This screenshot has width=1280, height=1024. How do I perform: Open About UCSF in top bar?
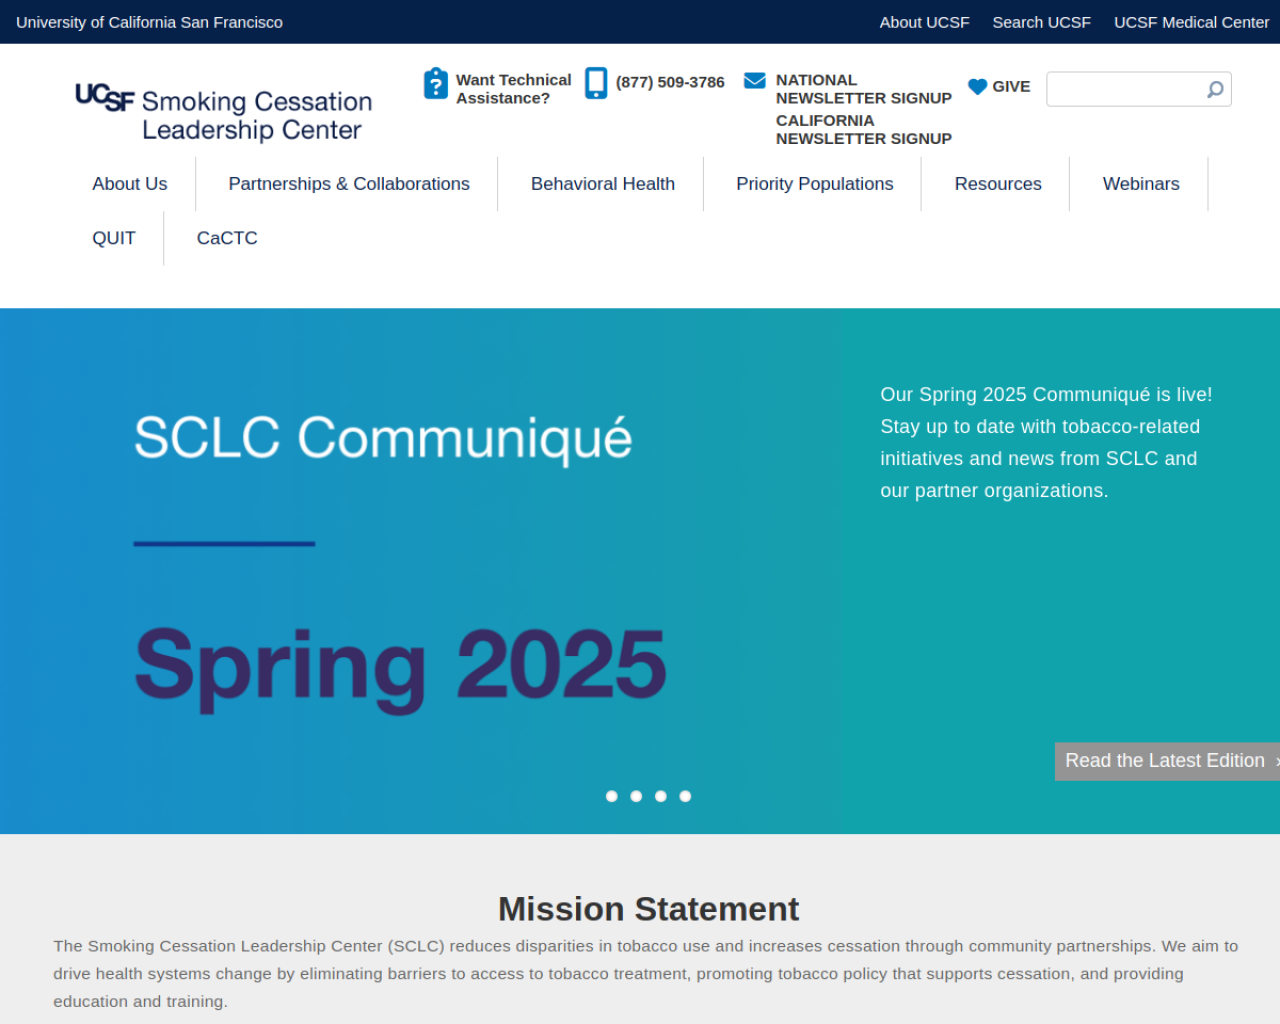[x=925, y=22]
